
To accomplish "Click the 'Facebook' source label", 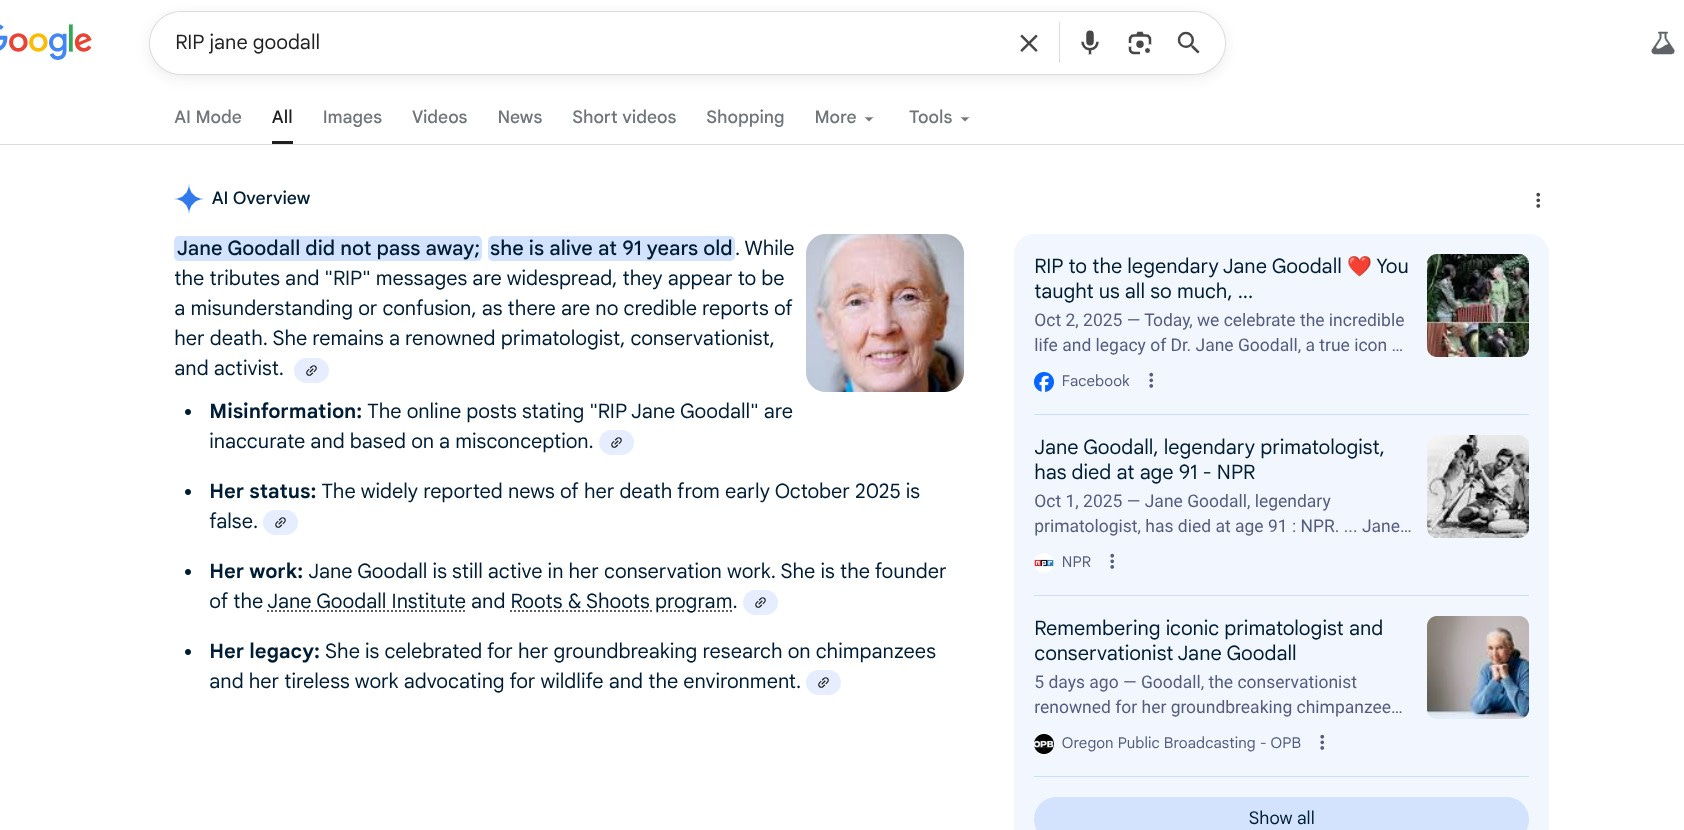I will [1095, 381].
